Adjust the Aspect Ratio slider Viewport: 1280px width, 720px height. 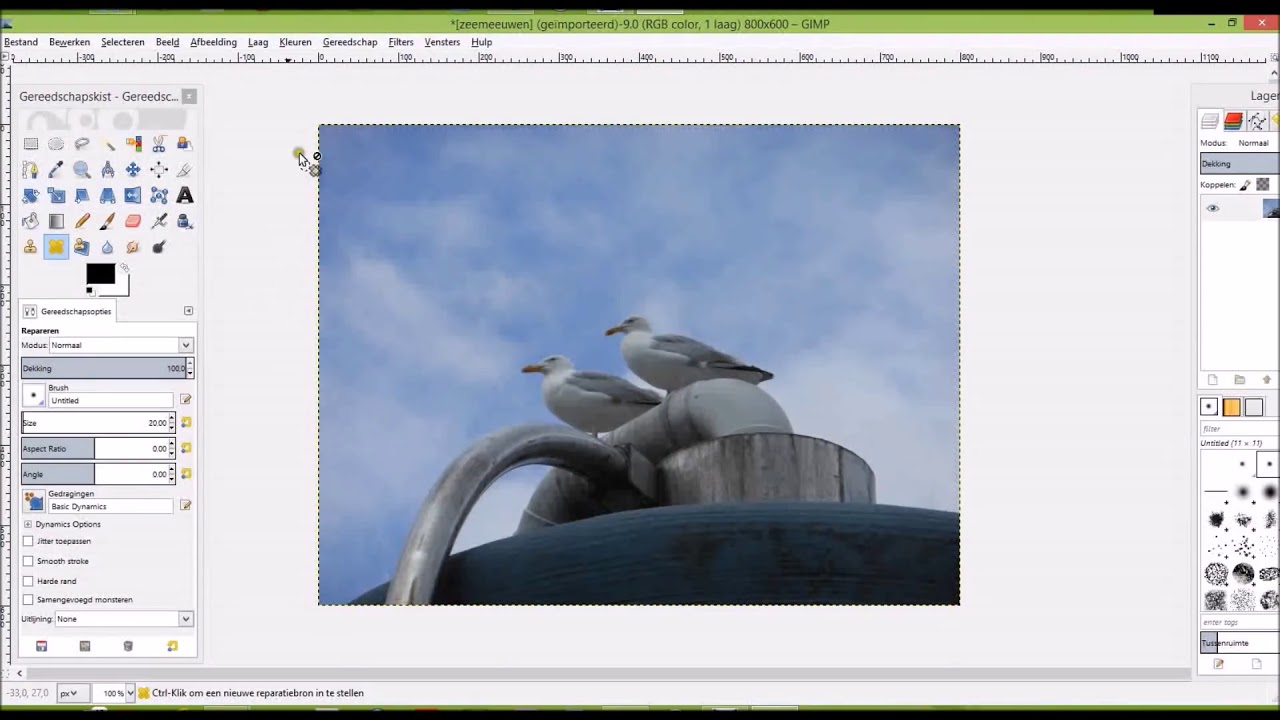pos(95,449)
